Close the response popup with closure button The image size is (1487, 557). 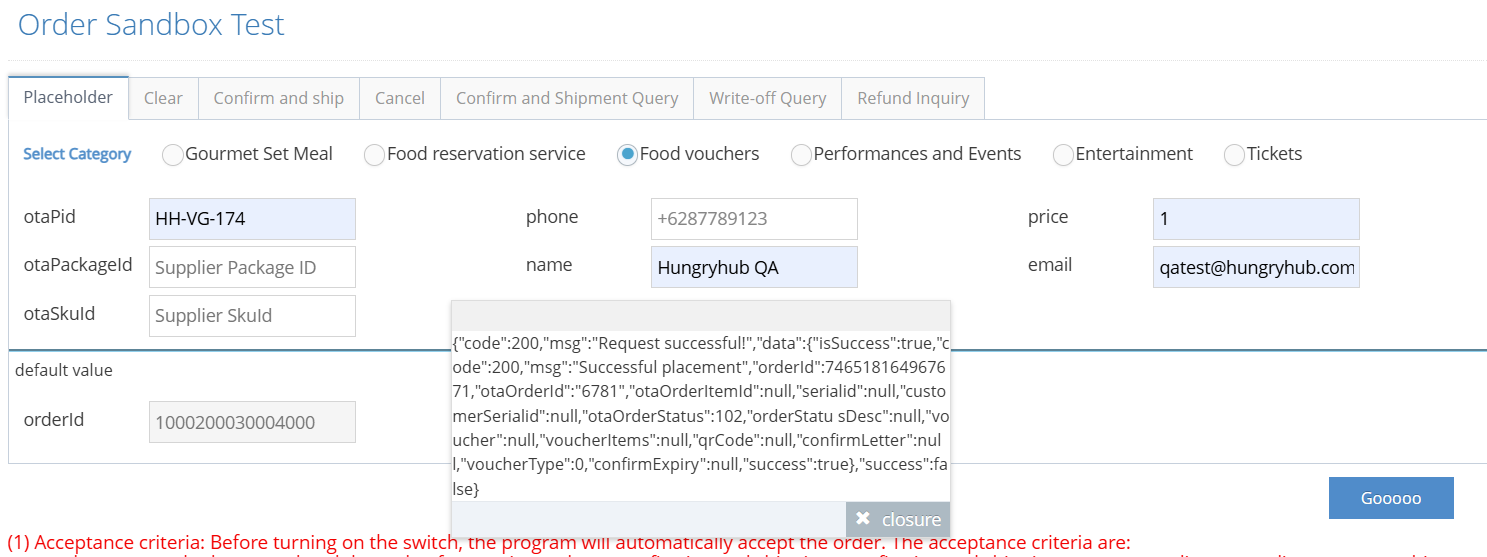click(898, 519)
